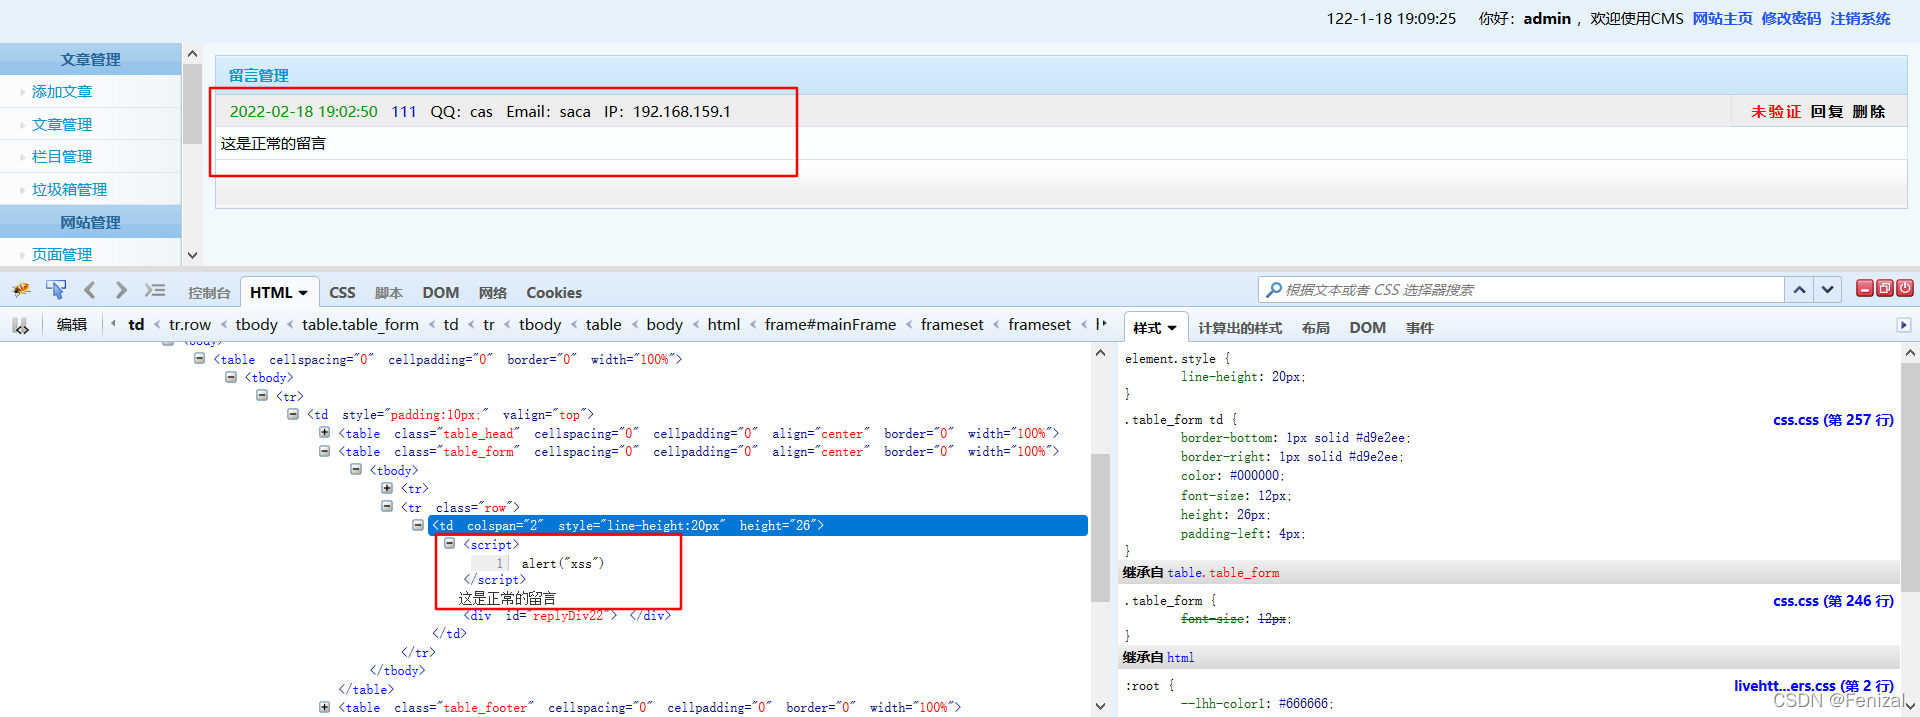
Task: Open css.css line 257 source link
Action: point(1833,420)
